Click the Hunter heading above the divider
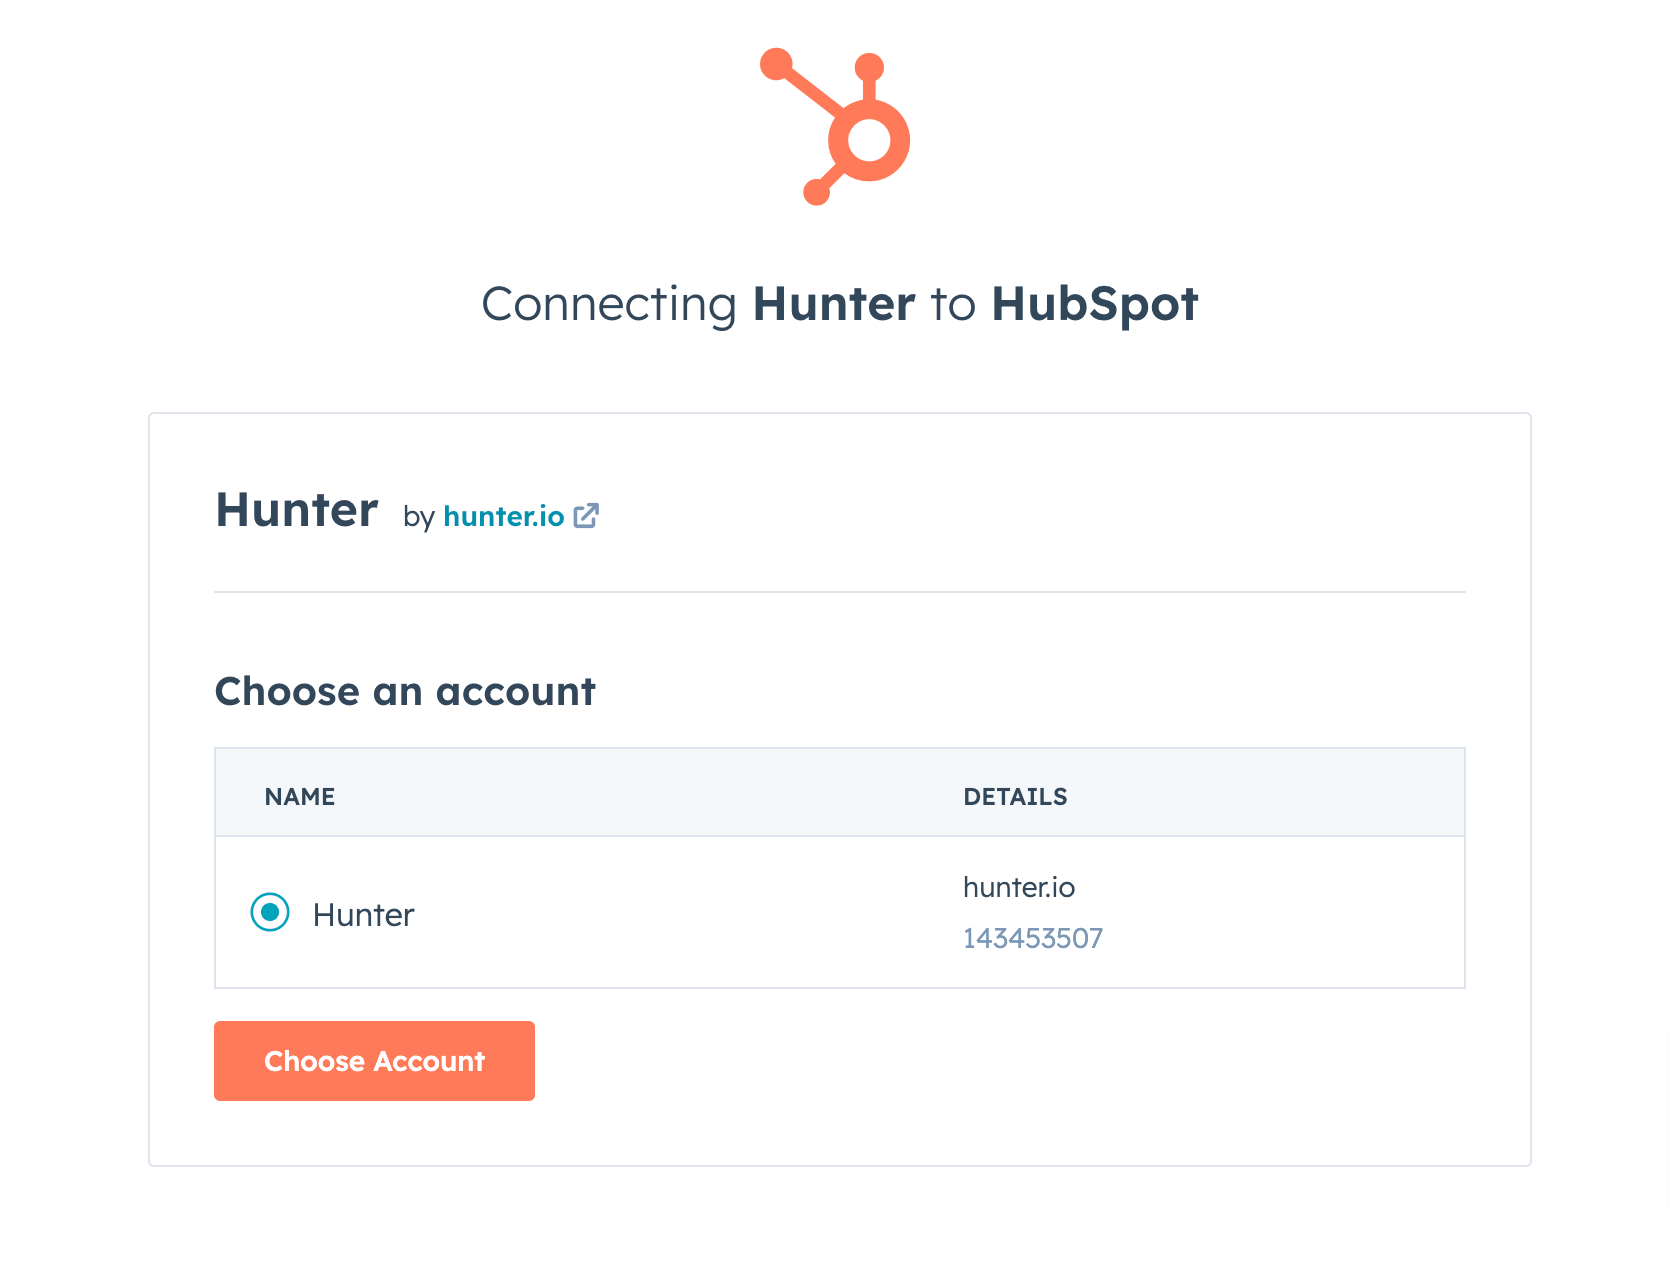Image resolution: width=1668 pixels, height=1262 pixels. coord(296,510)
